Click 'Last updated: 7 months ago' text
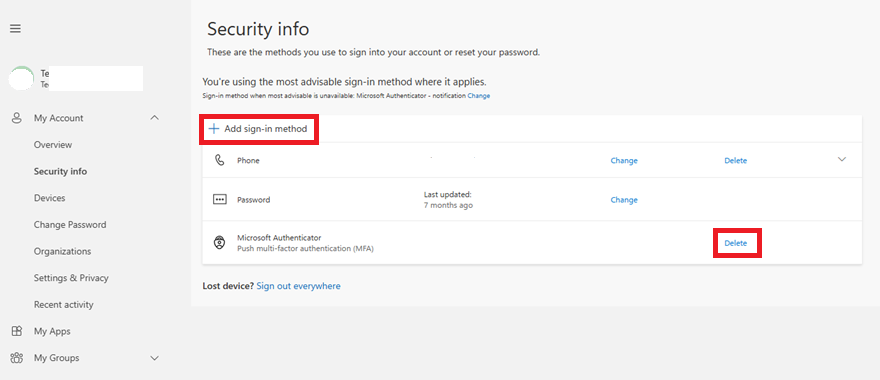Viewport: 880px width, 380px height. (x=448, y=200)
